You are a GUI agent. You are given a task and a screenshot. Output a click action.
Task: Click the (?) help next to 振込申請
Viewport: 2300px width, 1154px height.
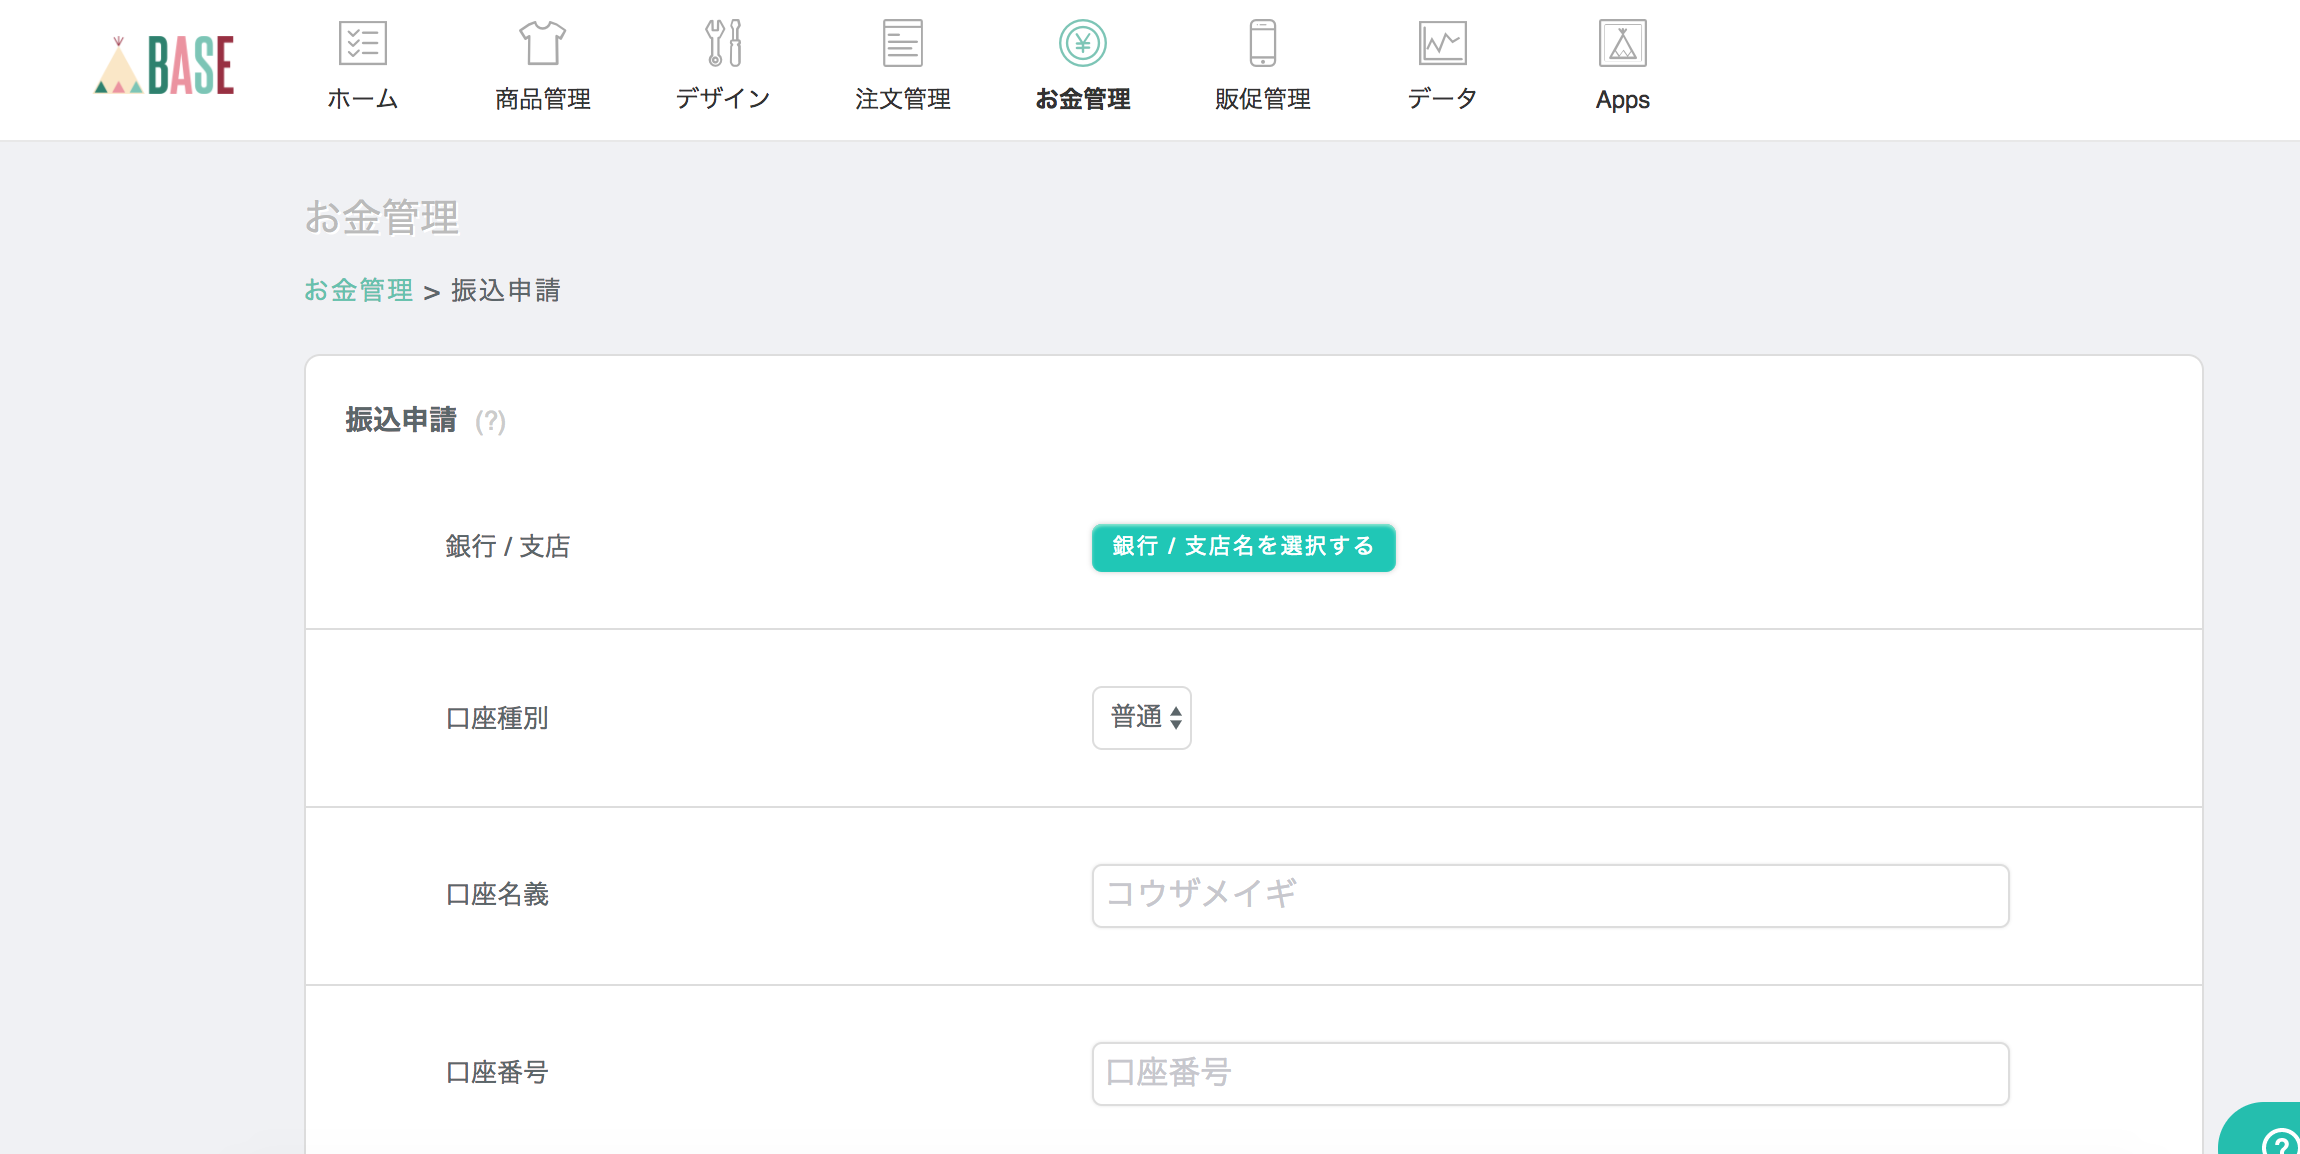tap(490, 421)
